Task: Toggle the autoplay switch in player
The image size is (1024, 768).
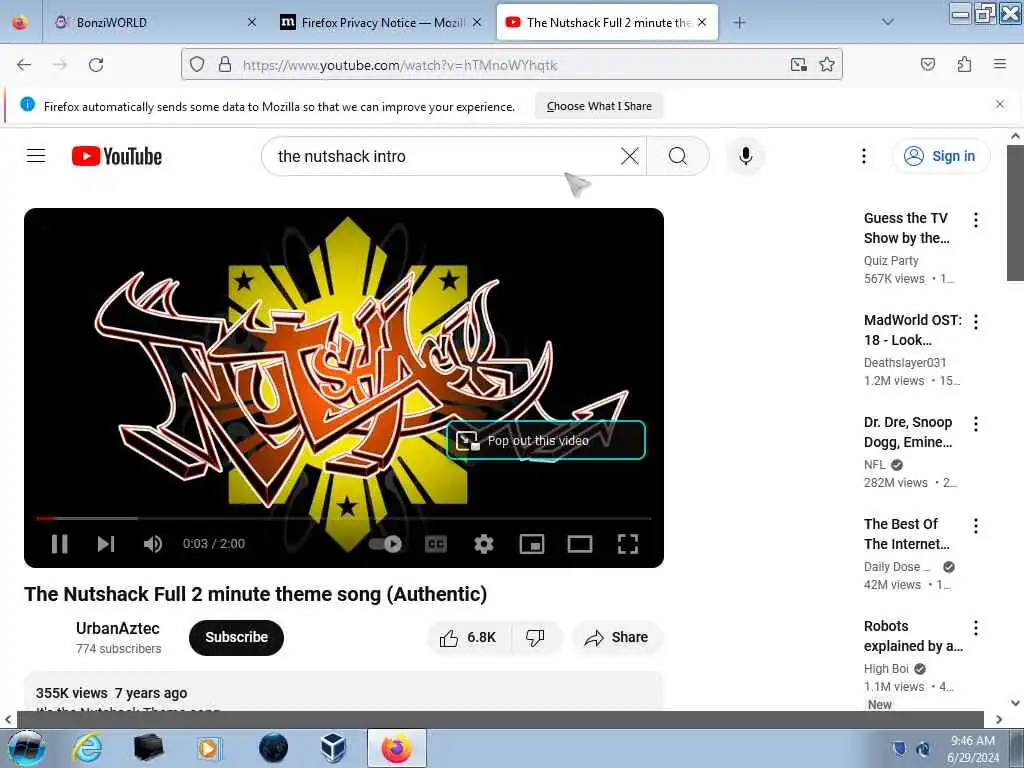Action: pyautogui.click(x=385, y=544)
